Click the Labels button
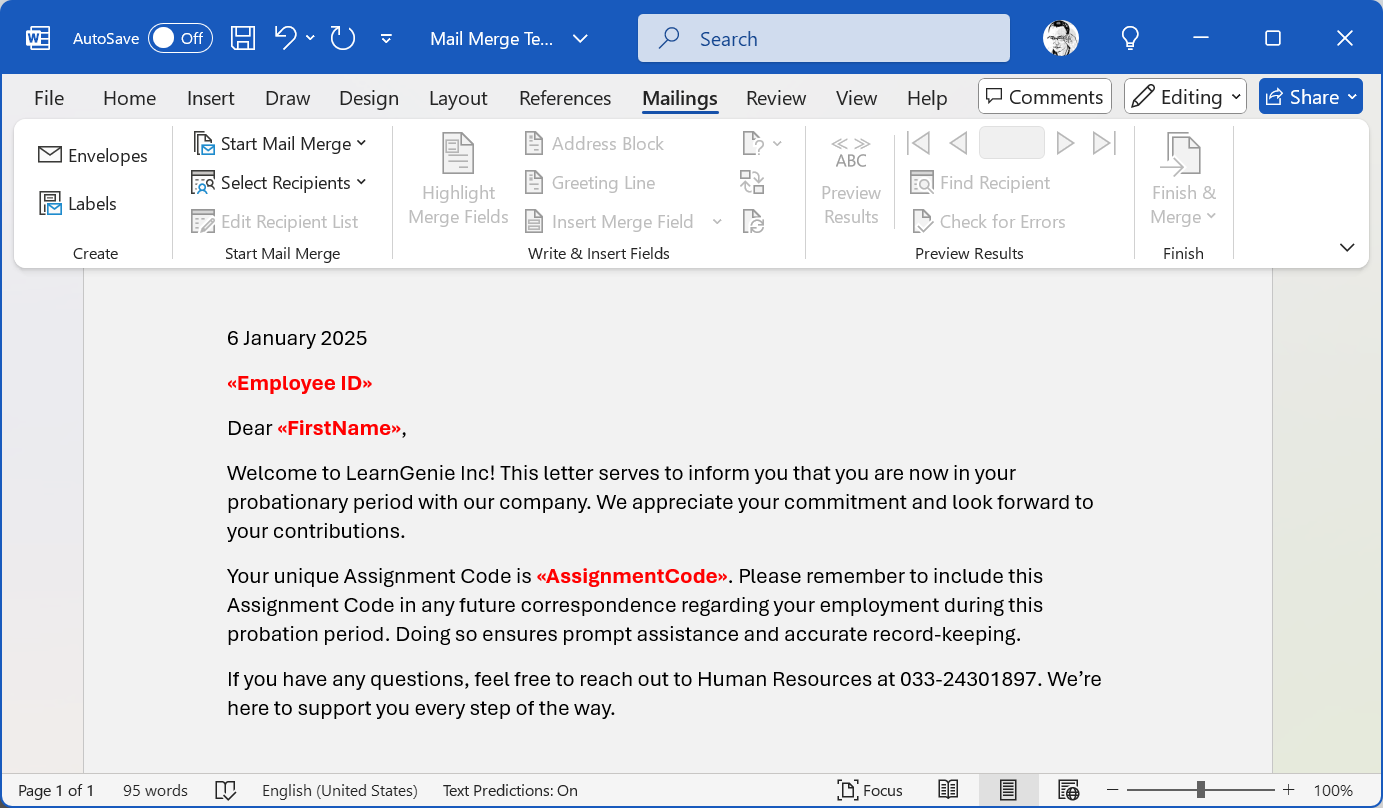The width and height of the screenshot is (1383, 808). pyautogui.click(x=78, y=203)
